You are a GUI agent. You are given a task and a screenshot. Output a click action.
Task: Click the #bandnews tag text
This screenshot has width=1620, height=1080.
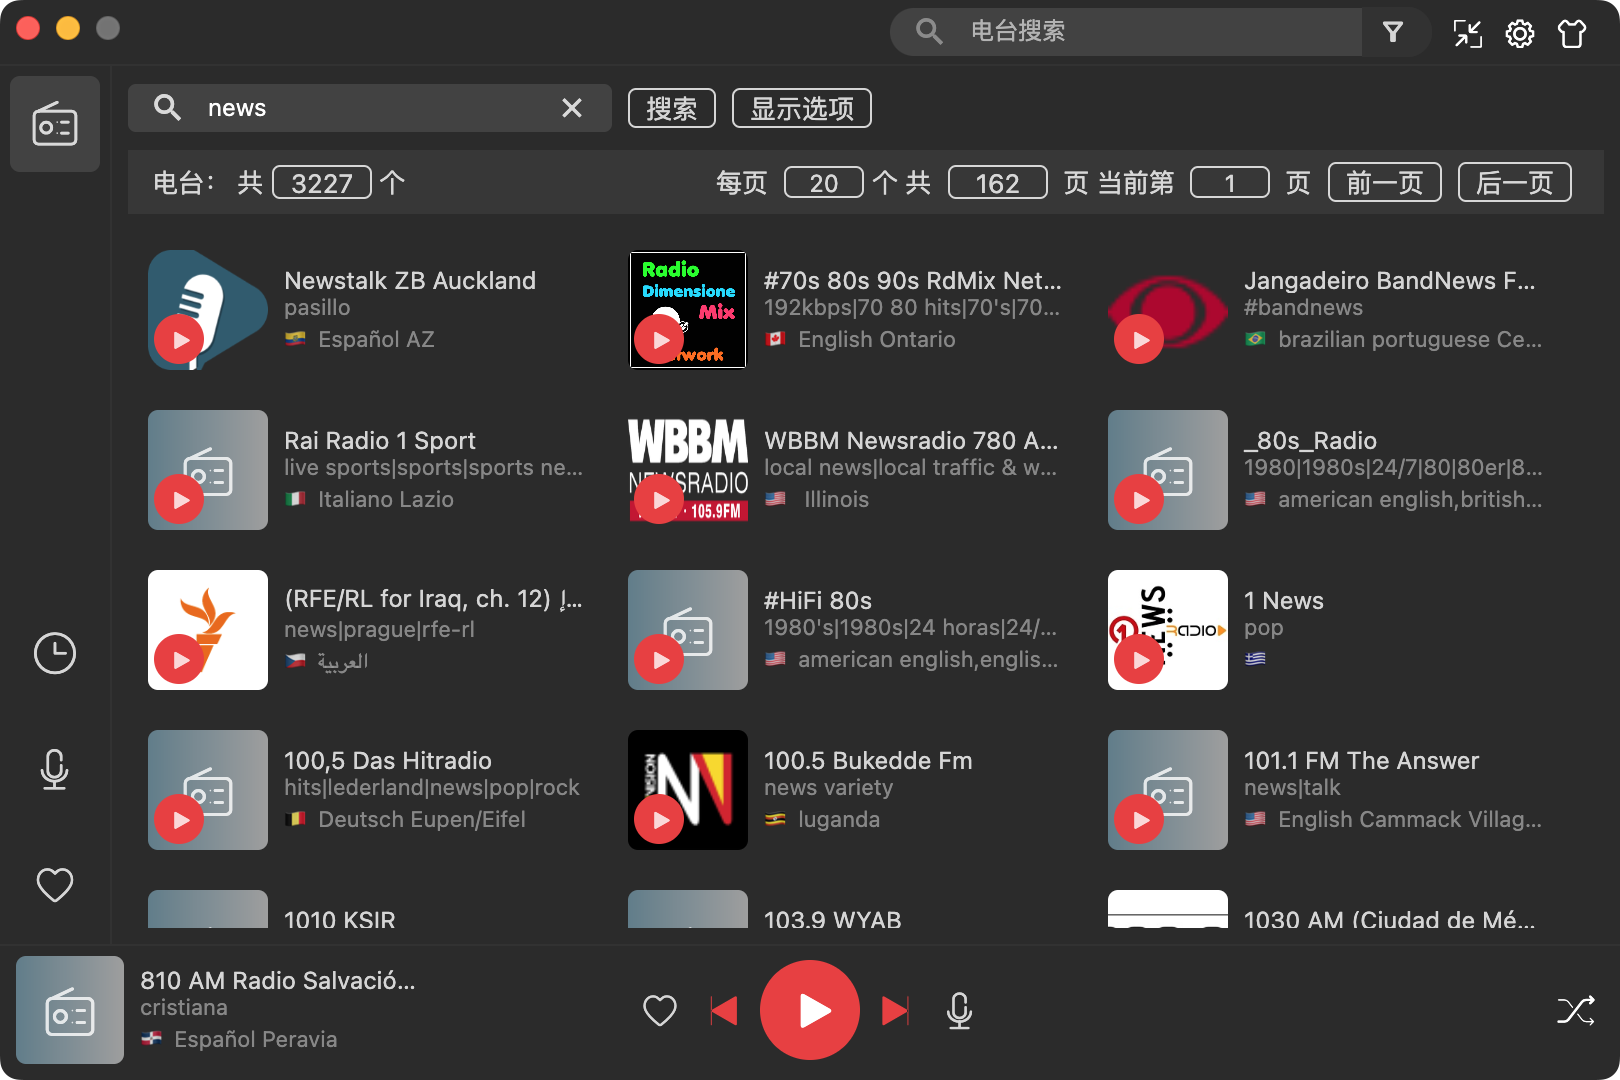pyautogui.click(x=1303, y=308)
